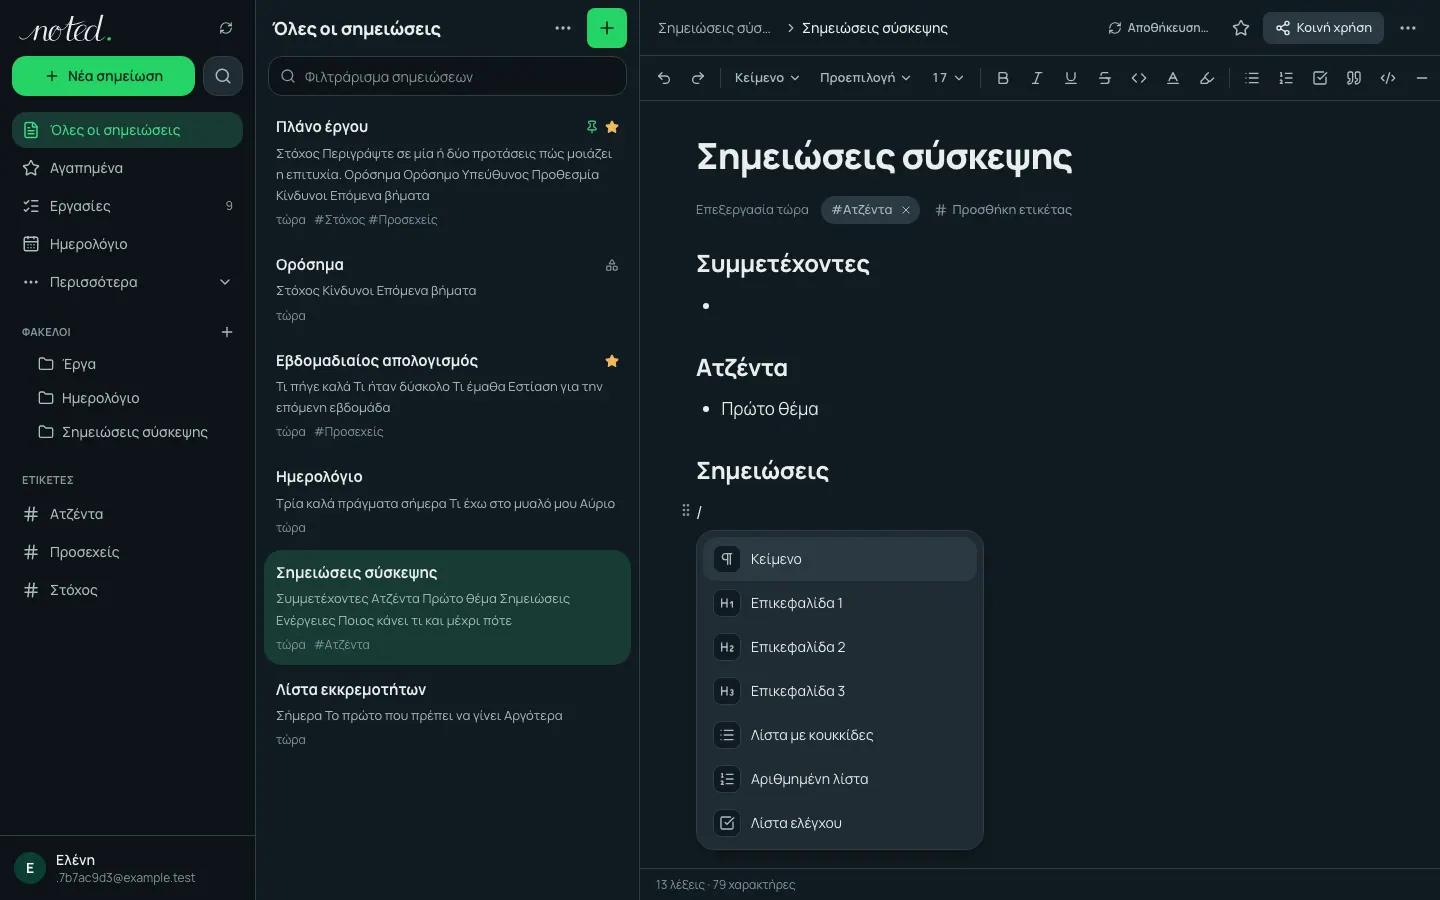The width and height of the screenshot is (1440, 900).
Task: Toggle underline formatting
Action: coord(1071,78)
